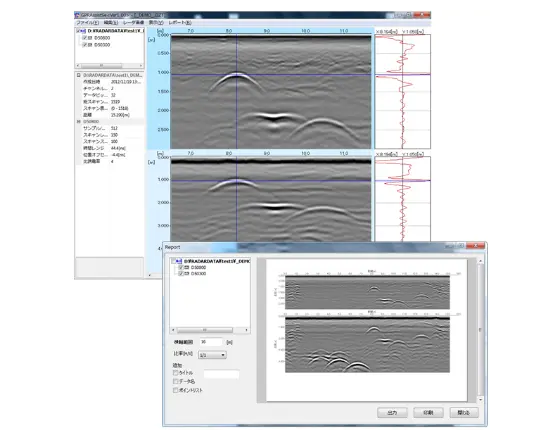The height and width of the screenshot is (440, 560).
Task: Open the 比率 ratio dropdown in Report dialog
Action: tap(212, 355)
